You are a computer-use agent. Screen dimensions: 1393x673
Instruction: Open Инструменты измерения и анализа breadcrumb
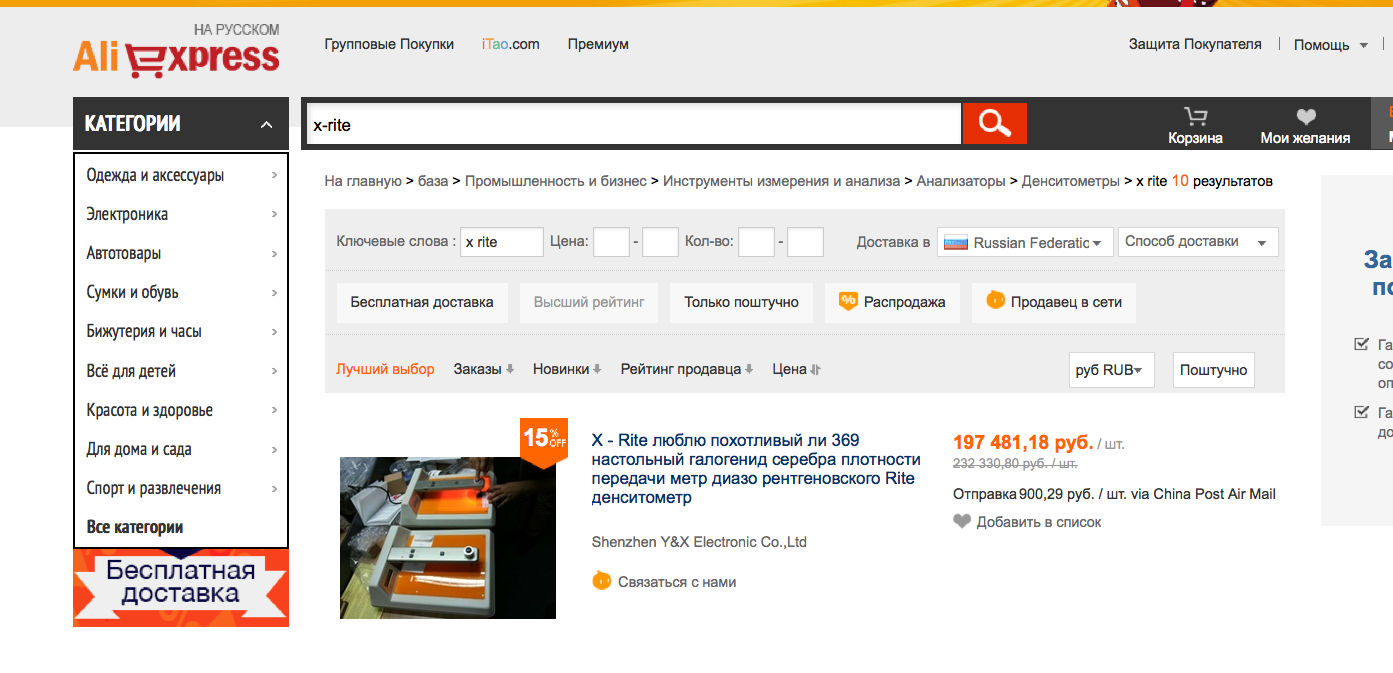click(781, 181)
